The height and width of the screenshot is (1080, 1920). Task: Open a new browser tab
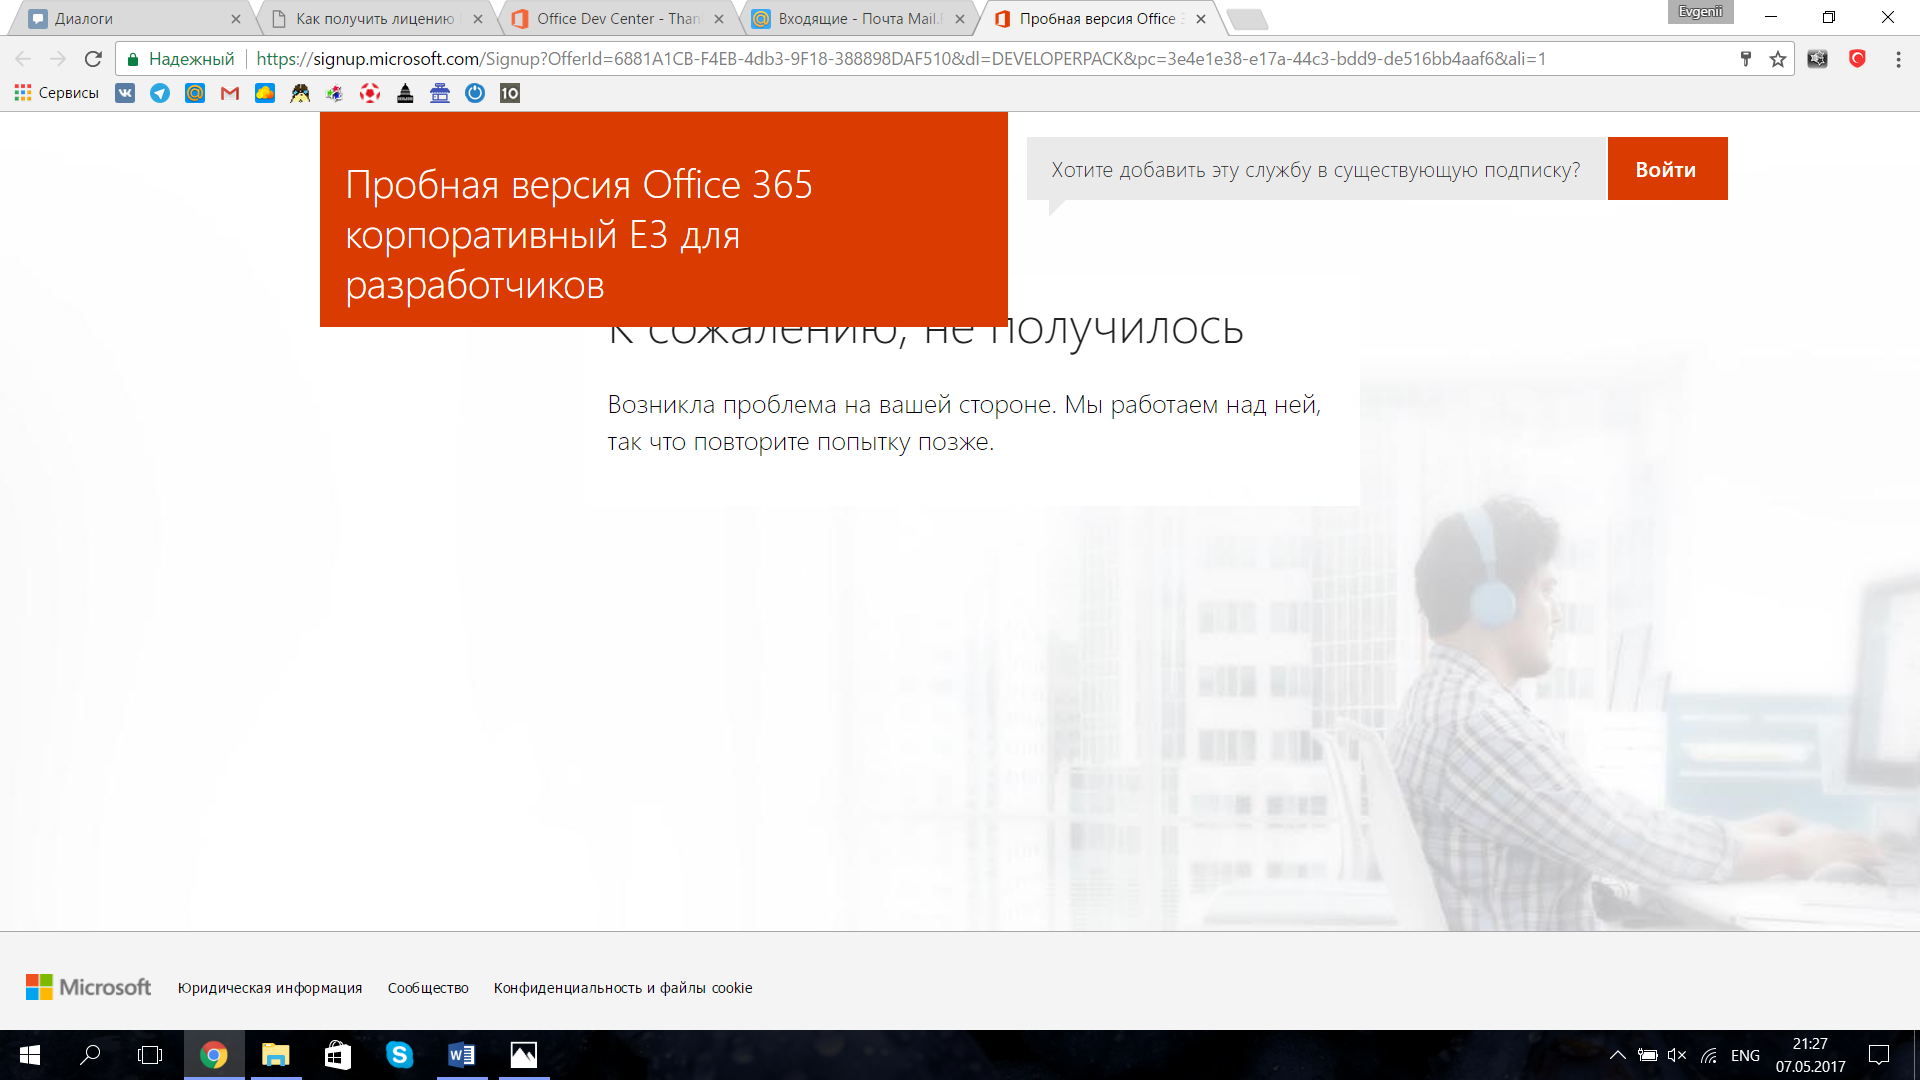pyautogui.click(x=1247, y=19)
